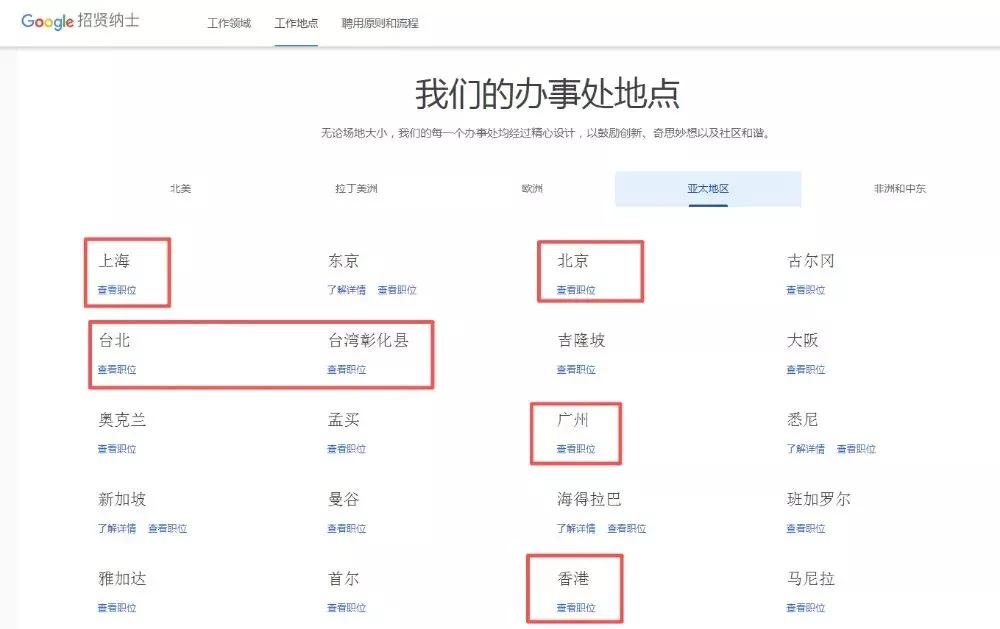
Task: Click the Google 招贤纳士 logo
Action: 80,21
